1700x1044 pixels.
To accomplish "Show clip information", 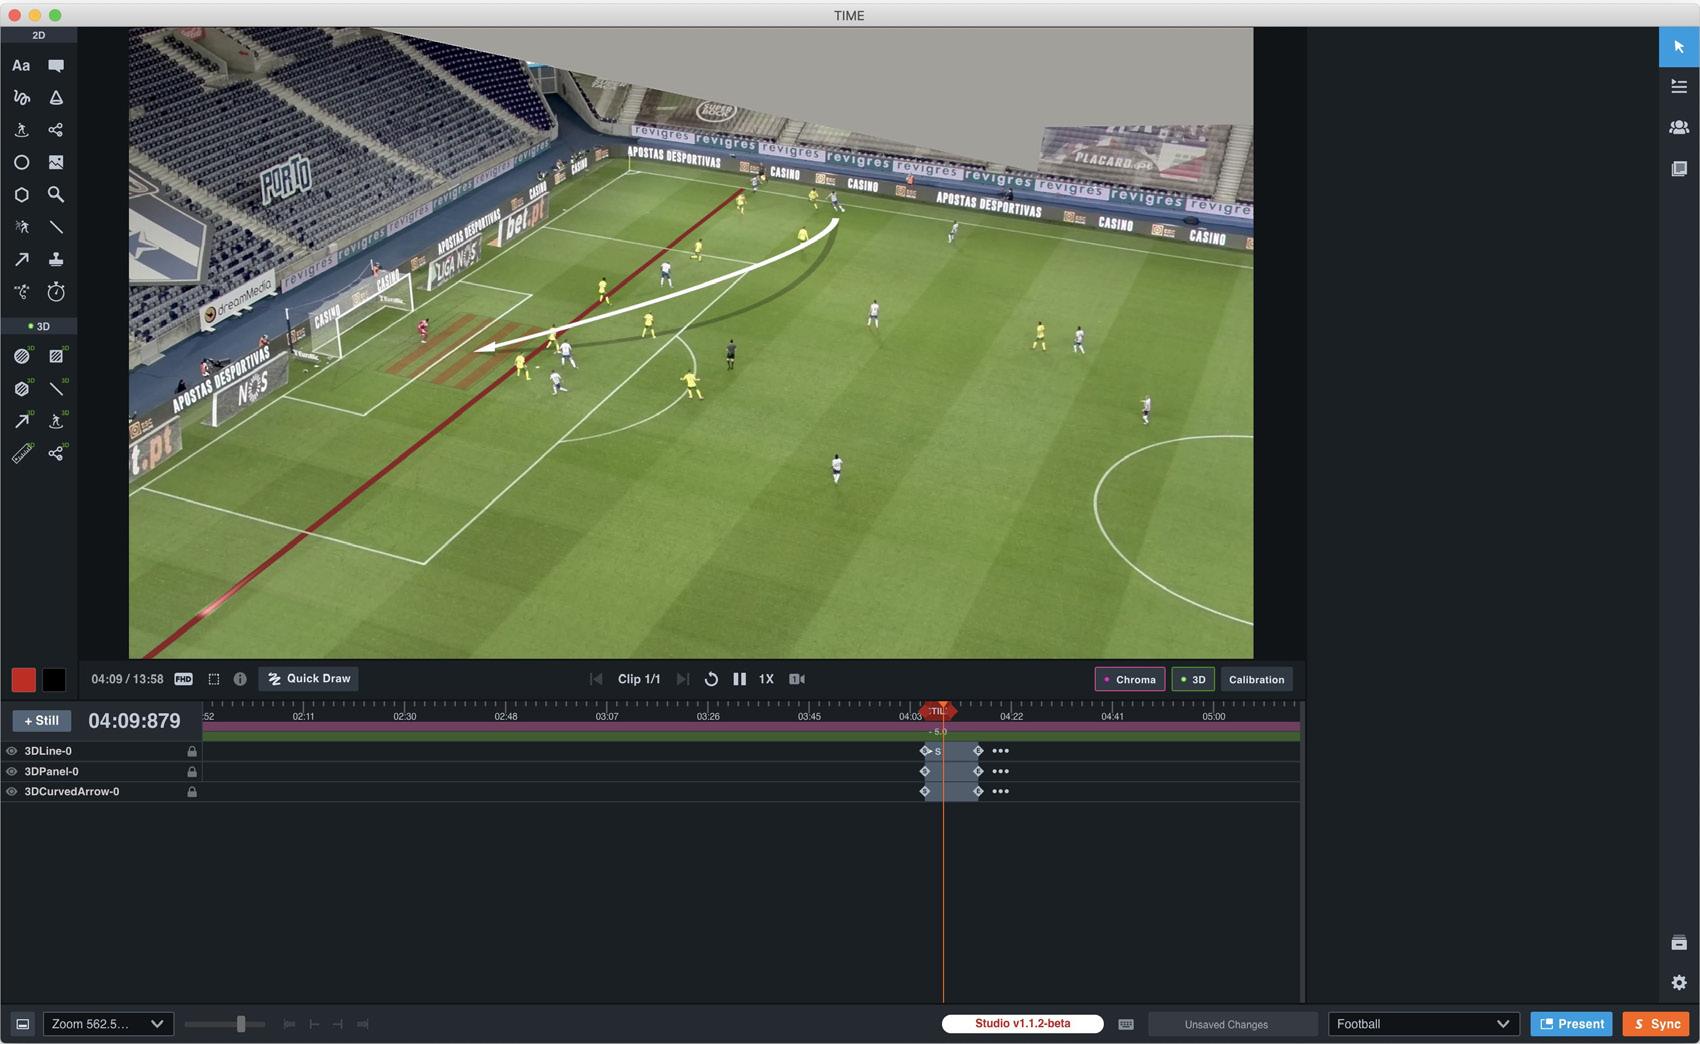I will tap(240, 679).
